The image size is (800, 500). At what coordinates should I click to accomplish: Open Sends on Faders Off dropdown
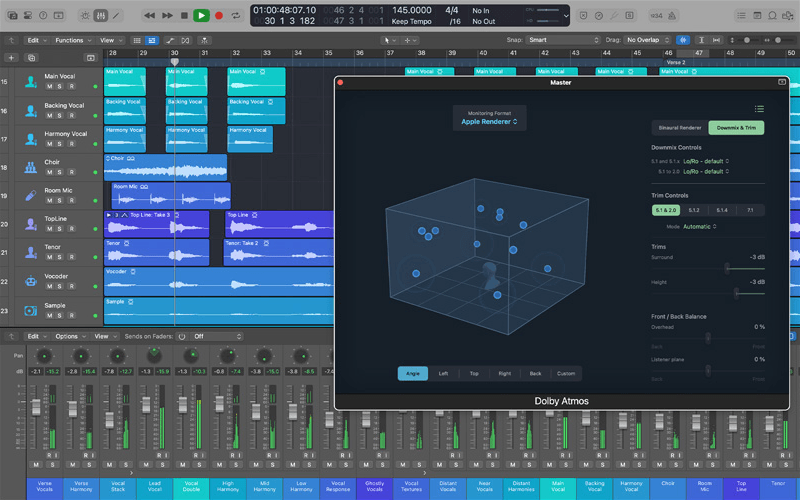[217, 336]
